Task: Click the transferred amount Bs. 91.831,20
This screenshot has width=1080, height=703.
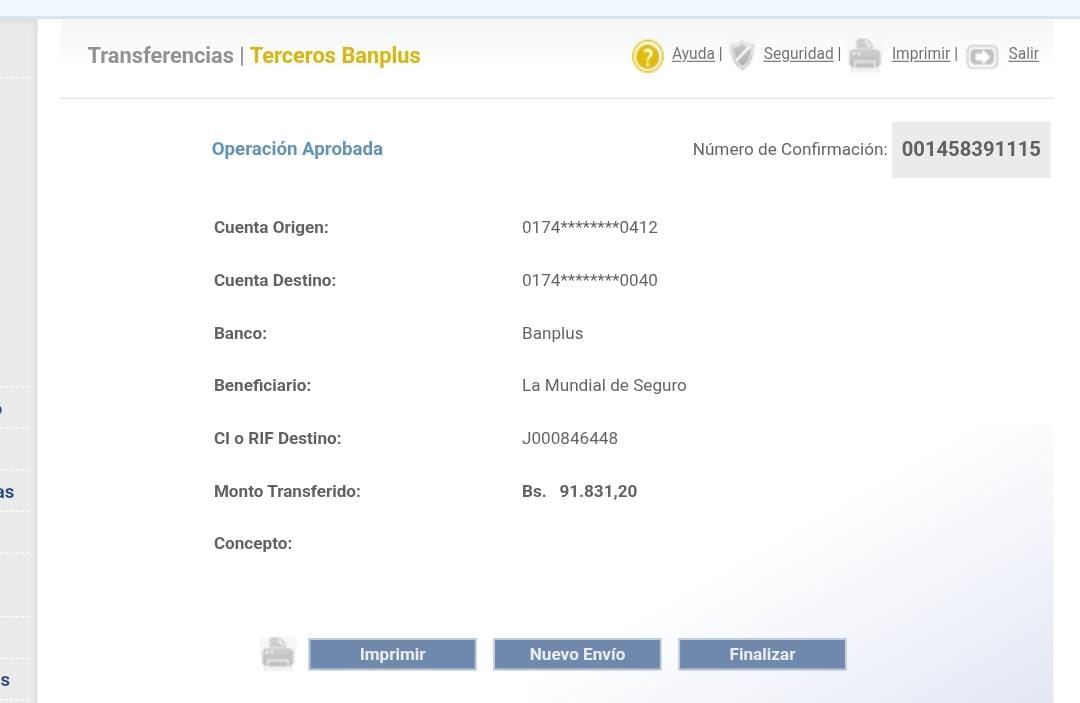Action: tap(579, 491)
